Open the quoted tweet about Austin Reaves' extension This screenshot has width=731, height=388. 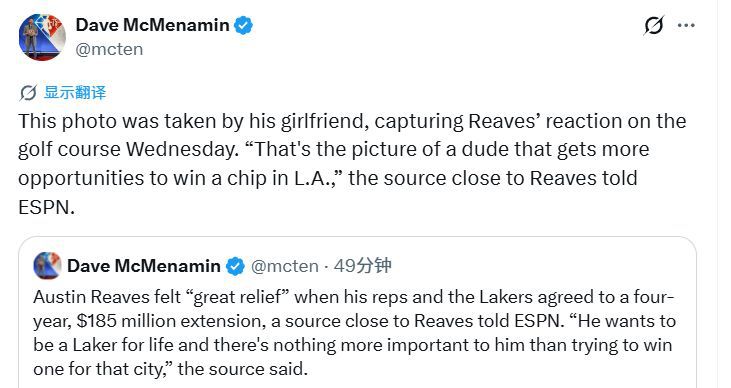click(x=358, y=312)
